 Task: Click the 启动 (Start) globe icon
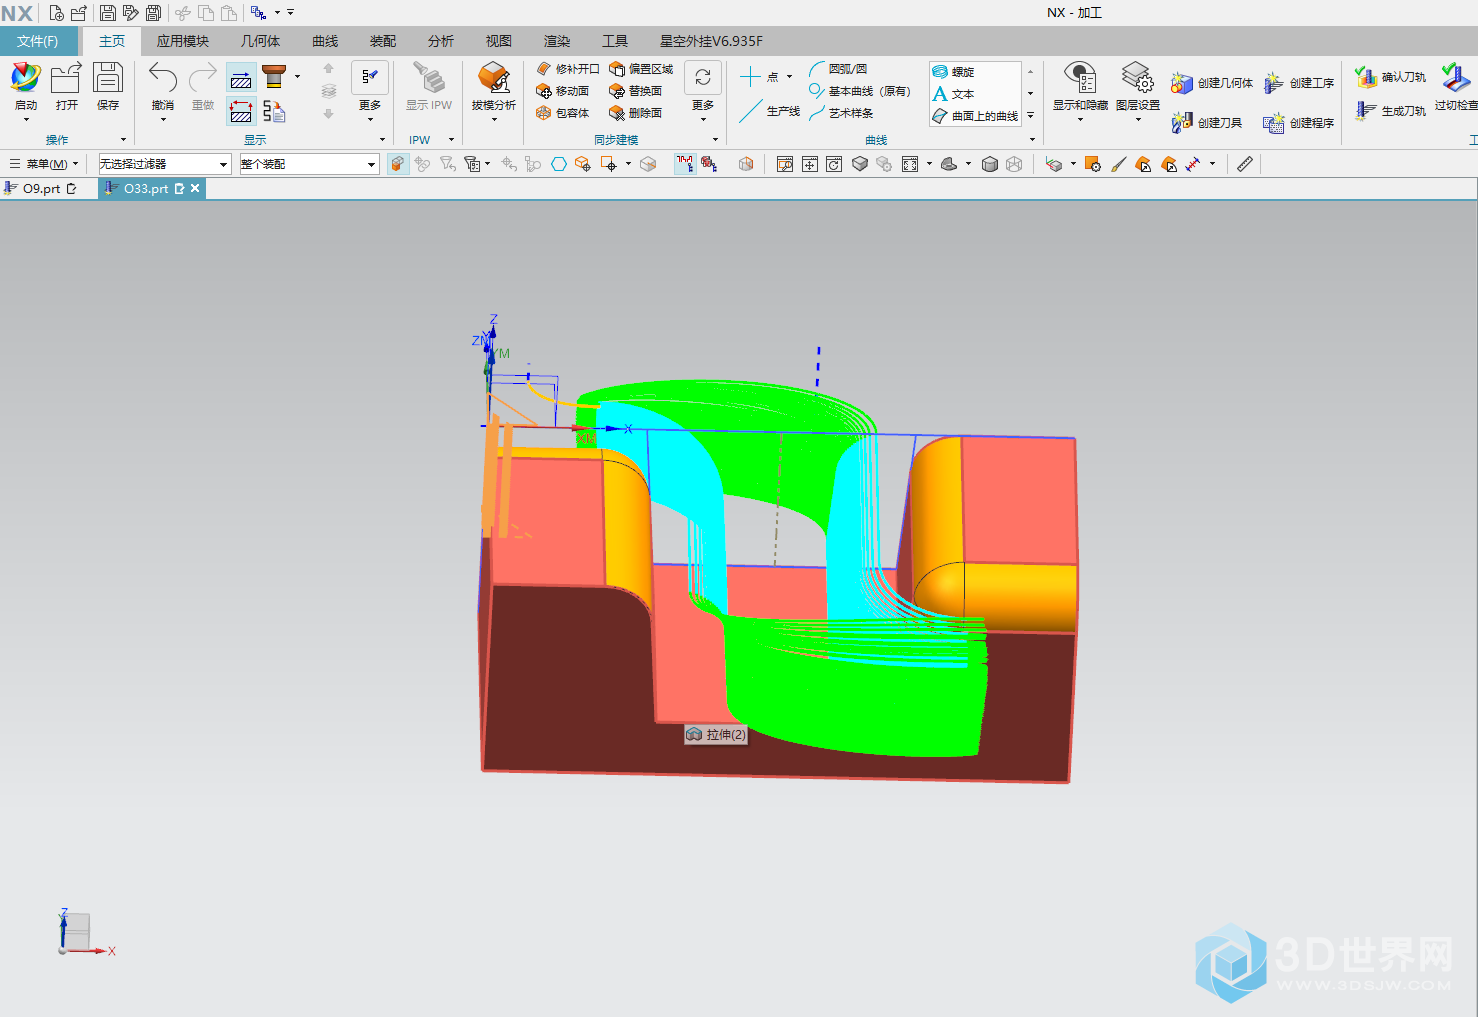pos(25,79)
